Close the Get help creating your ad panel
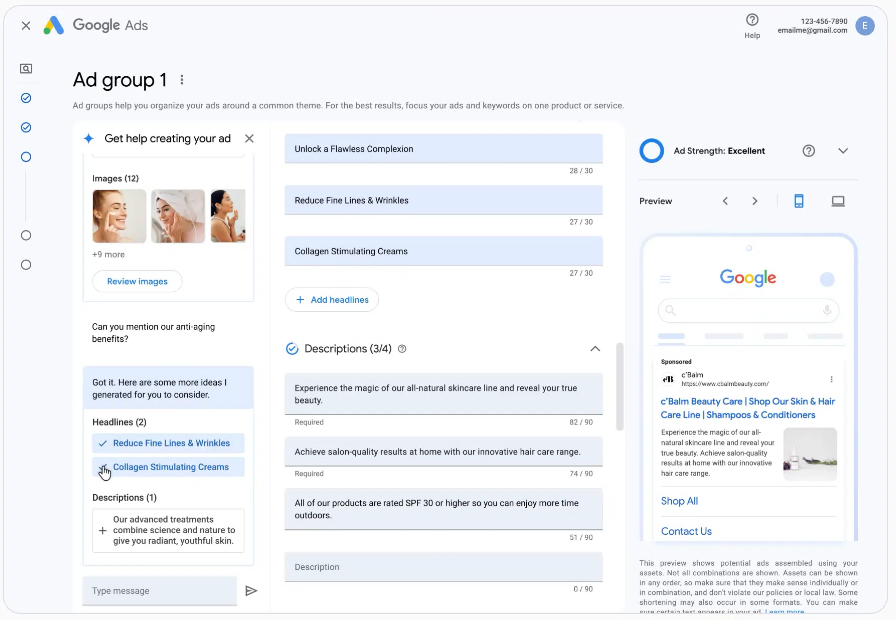This screenshot has height=620, width=896. click(249, 139)
